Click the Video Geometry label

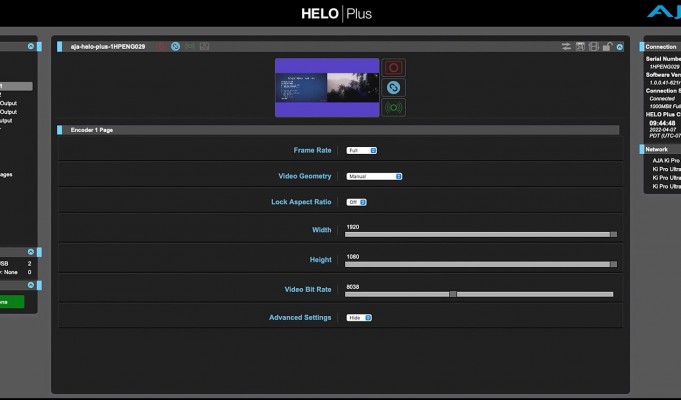tap(304, 176)
